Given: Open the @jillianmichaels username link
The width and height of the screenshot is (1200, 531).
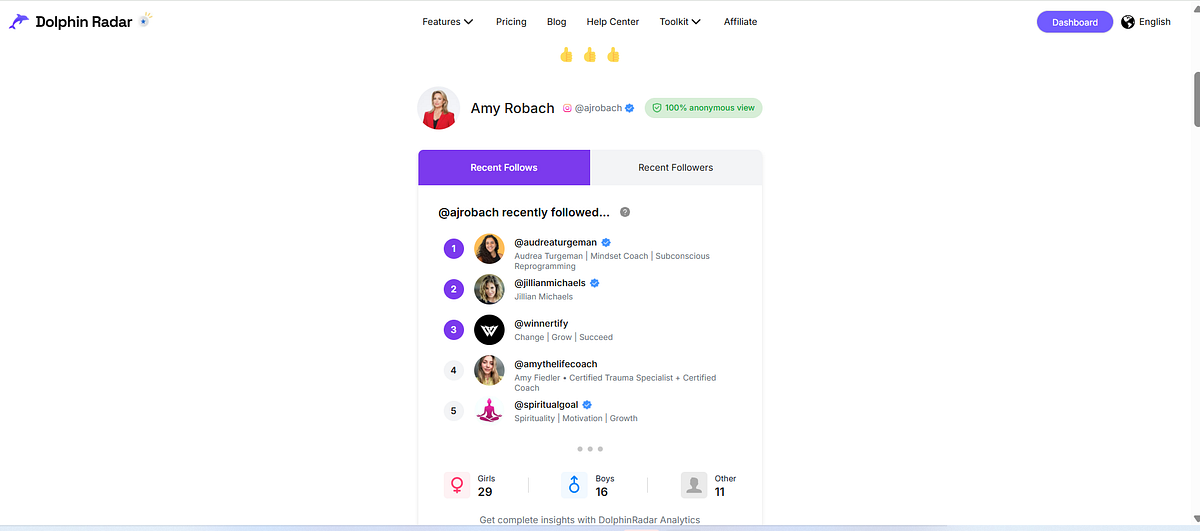Looking at the screenshot, I should coord(550,283).
